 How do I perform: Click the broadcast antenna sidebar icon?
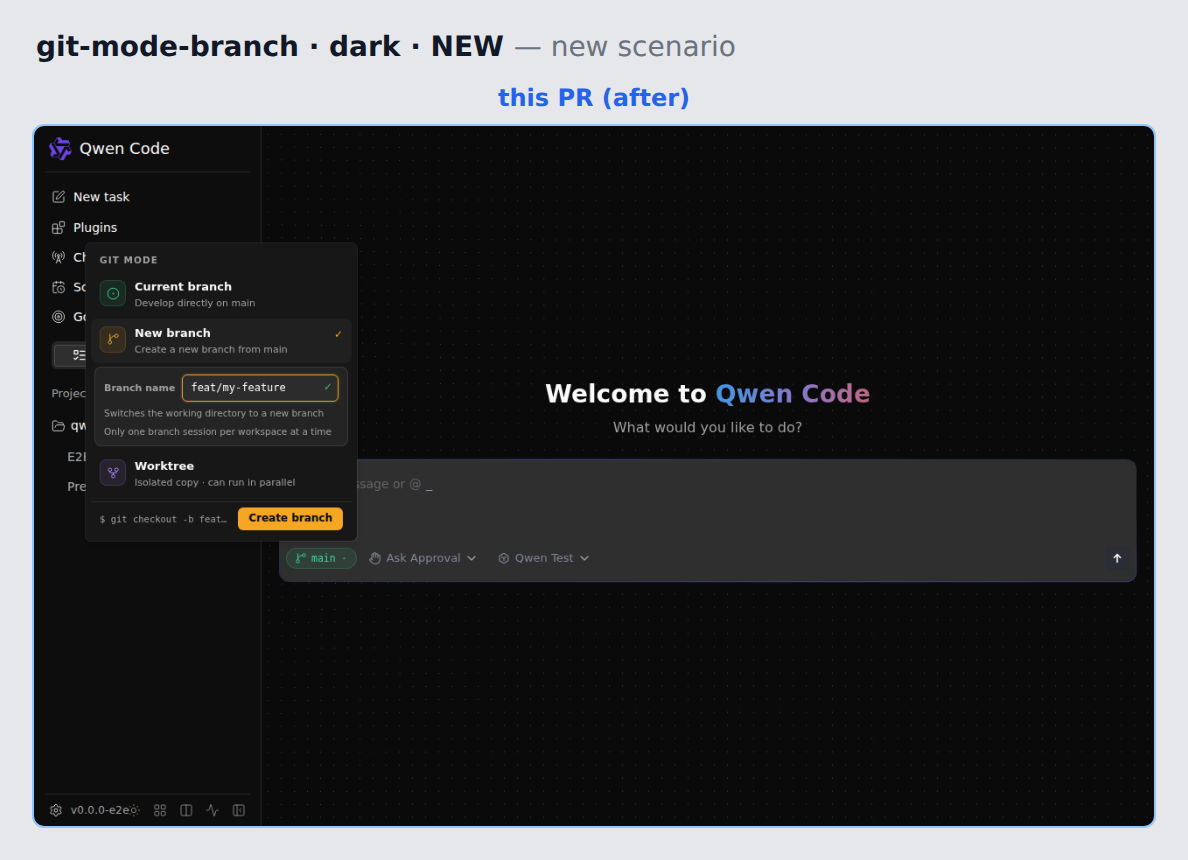tap(58, 257)
